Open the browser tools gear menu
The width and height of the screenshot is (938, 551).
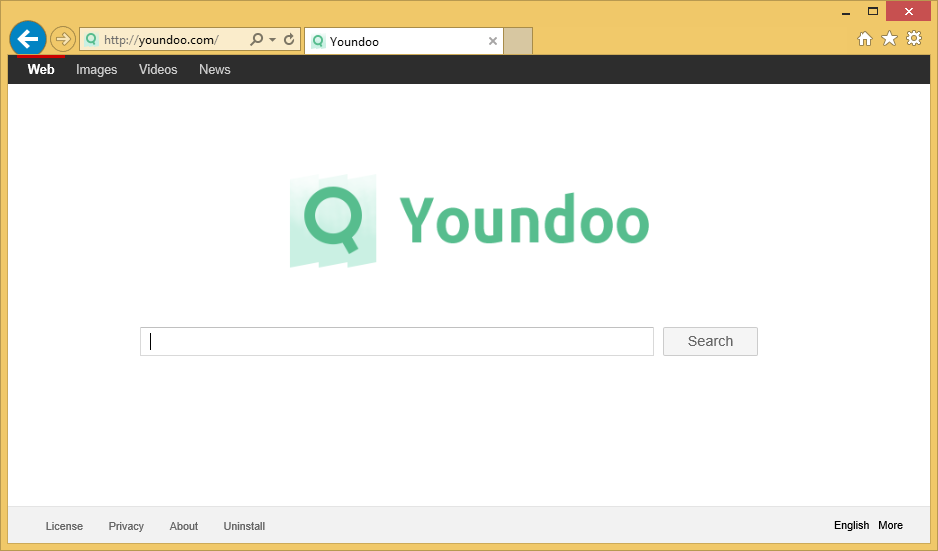(x=914, y=38)
